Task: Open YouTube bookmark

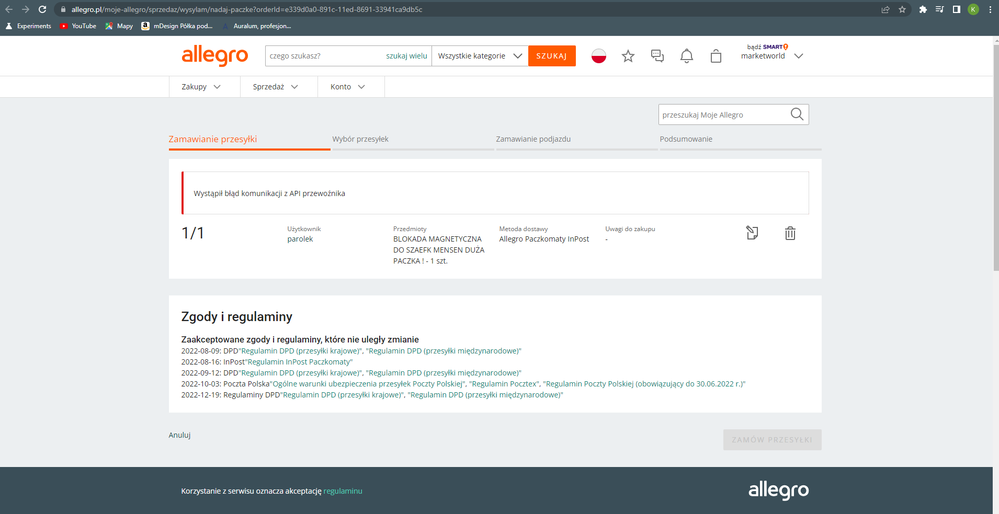Action: tap(78, 26)
